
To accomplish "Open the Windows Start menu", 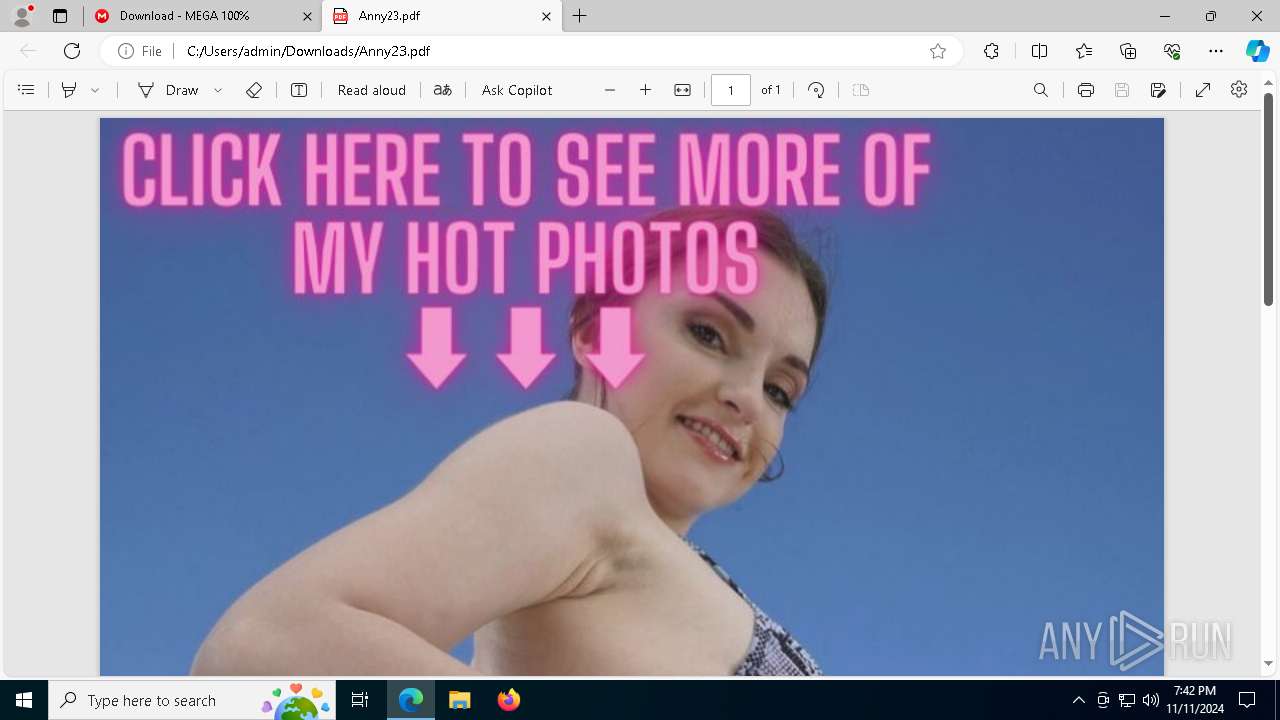I will (24, 700).
